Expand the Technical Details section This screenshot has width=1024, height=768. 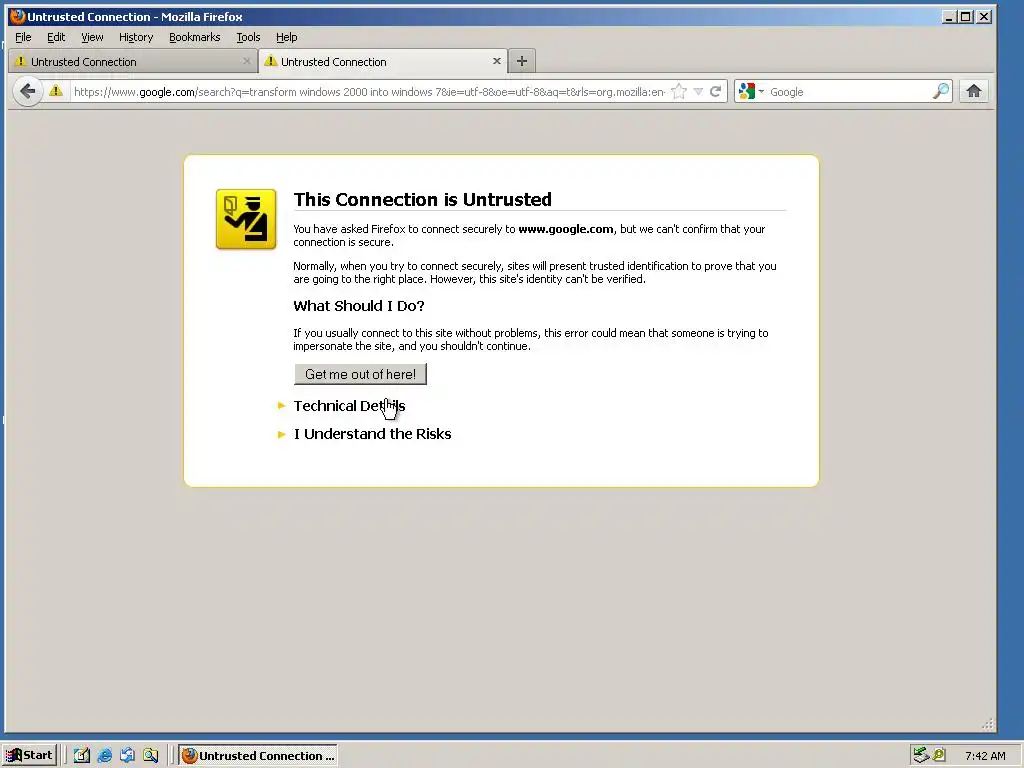pos(349,406)
